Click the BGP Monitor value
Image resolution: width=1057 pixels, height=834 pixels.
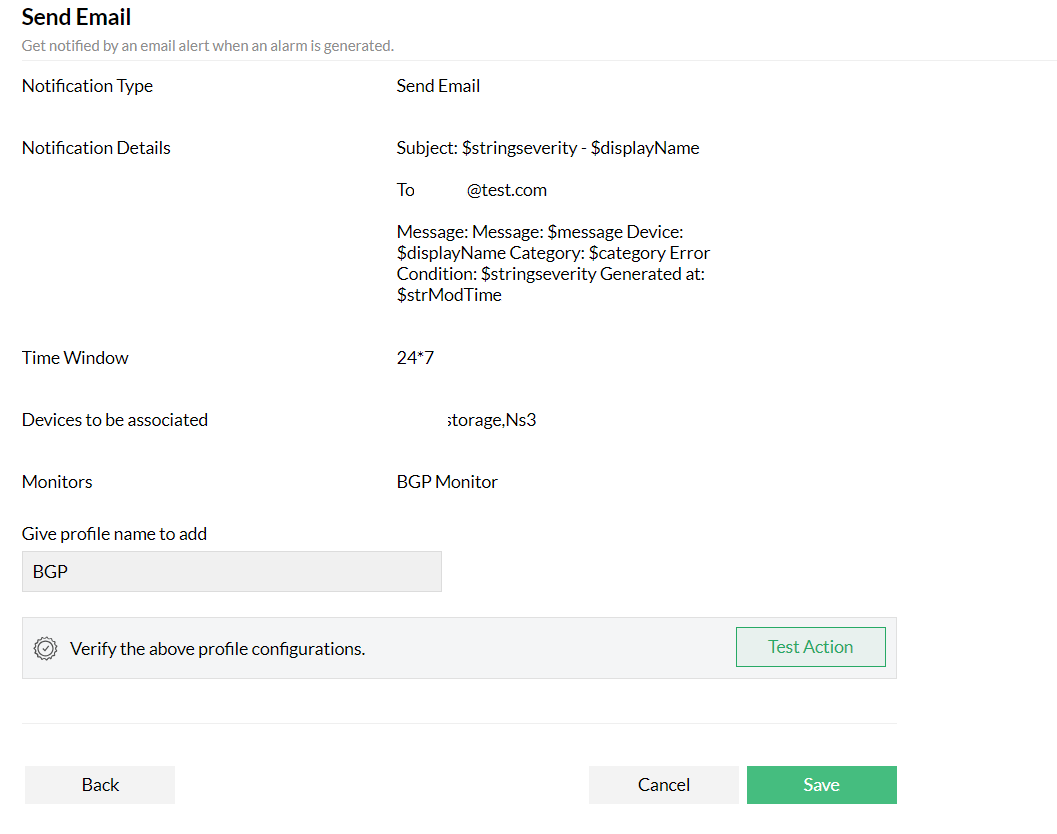447,481
